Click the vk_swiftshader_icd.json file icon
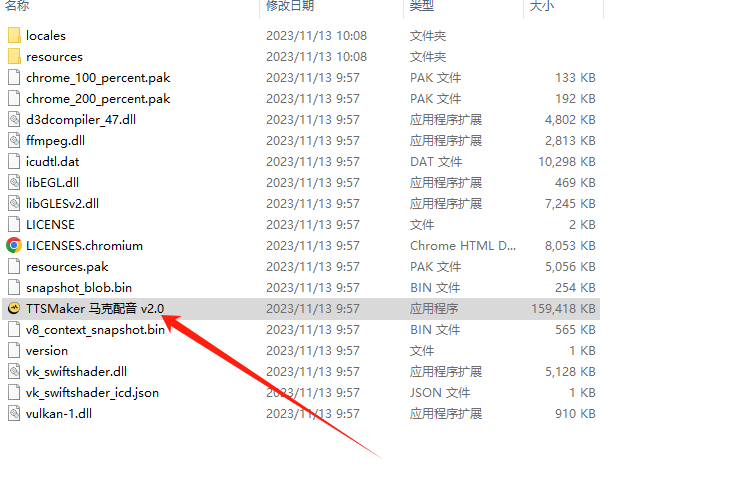 click(x=14, y=392)
